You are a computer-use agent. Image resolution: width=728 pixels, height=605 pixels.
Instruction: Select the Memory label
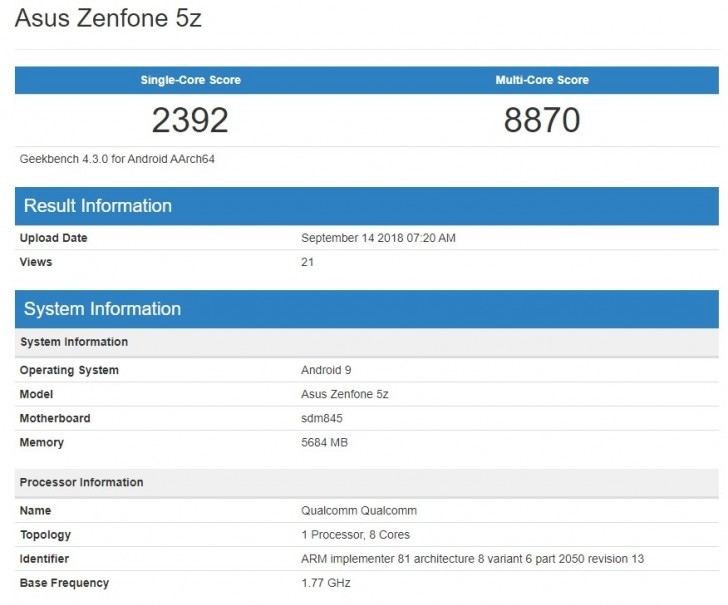tap(42, 442)
